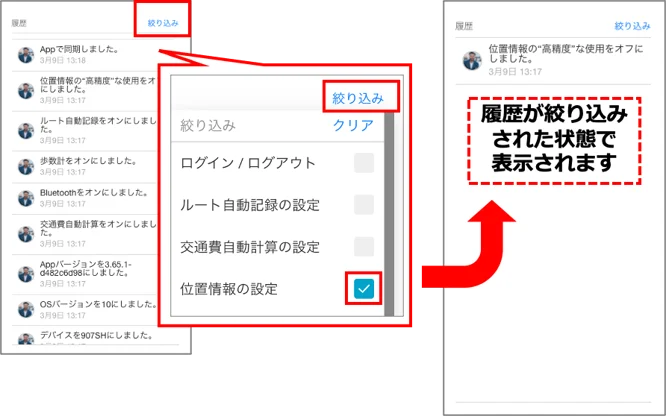Click 3月9日 13:18 timestamp
This screenshot has width=666, height=416.
pyautogui.click(x=63, y=60)
